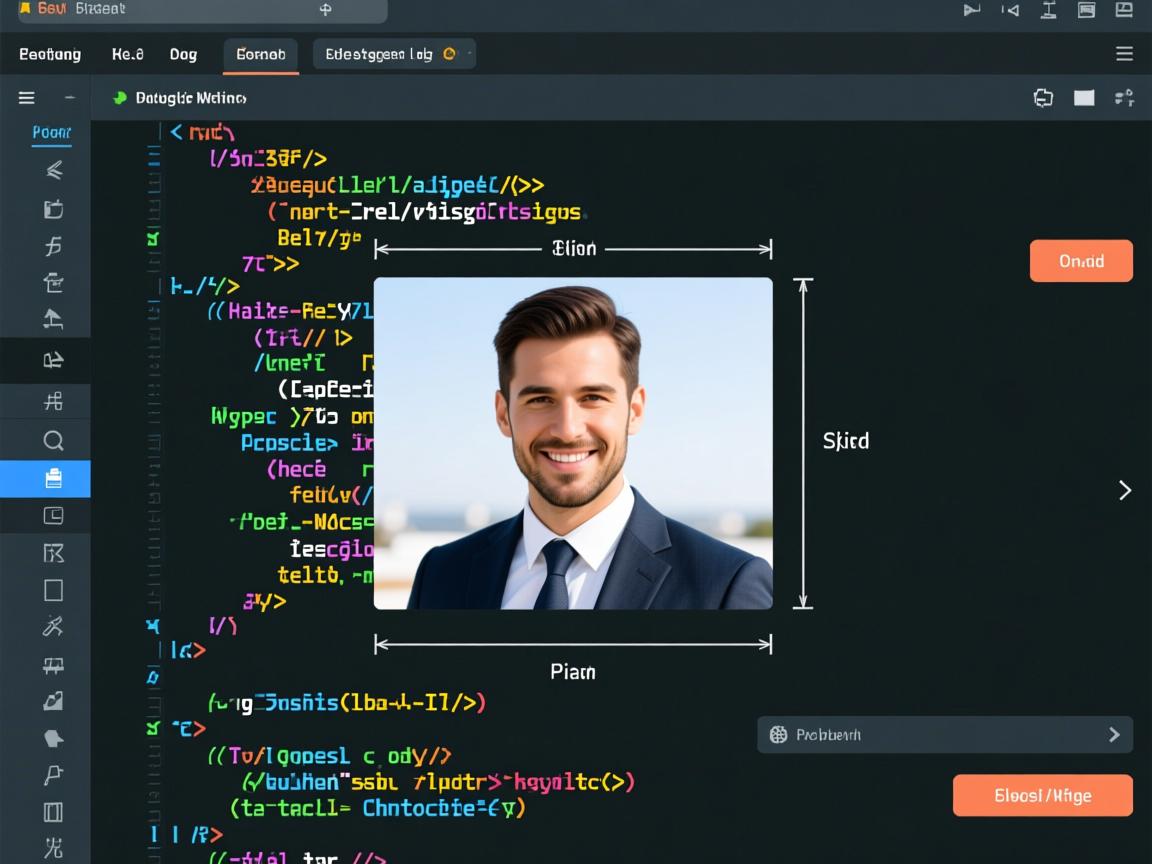This screenshot has height=864, width=1152.
Task: Click the flag icon in left sidebar
Action: [53, 773]
